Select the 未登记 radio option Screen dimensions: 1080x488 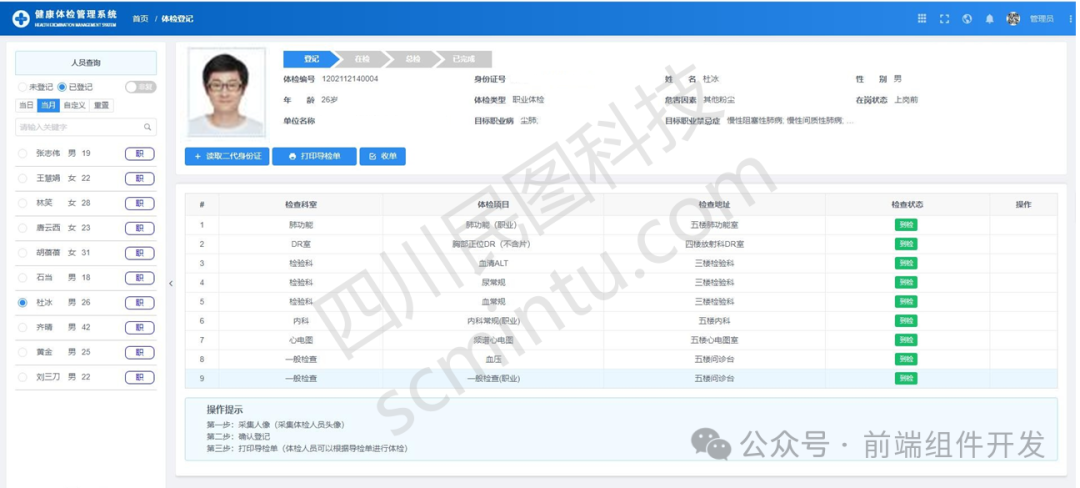pyautogui.click(x=23, y=87)
